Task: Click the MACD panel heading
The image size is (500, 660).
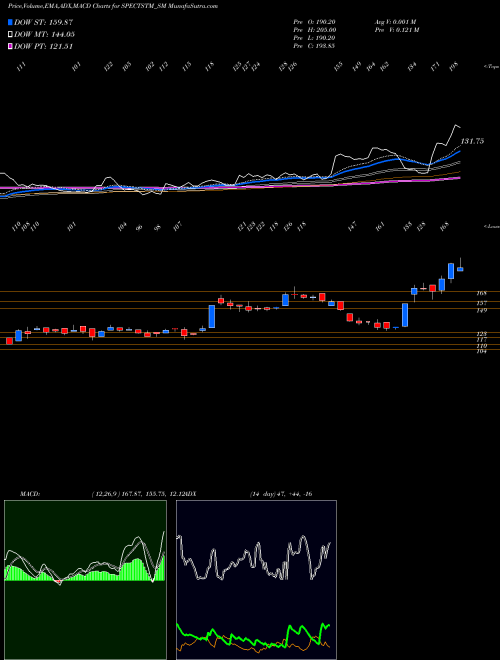Action: (x=30, y=494)
